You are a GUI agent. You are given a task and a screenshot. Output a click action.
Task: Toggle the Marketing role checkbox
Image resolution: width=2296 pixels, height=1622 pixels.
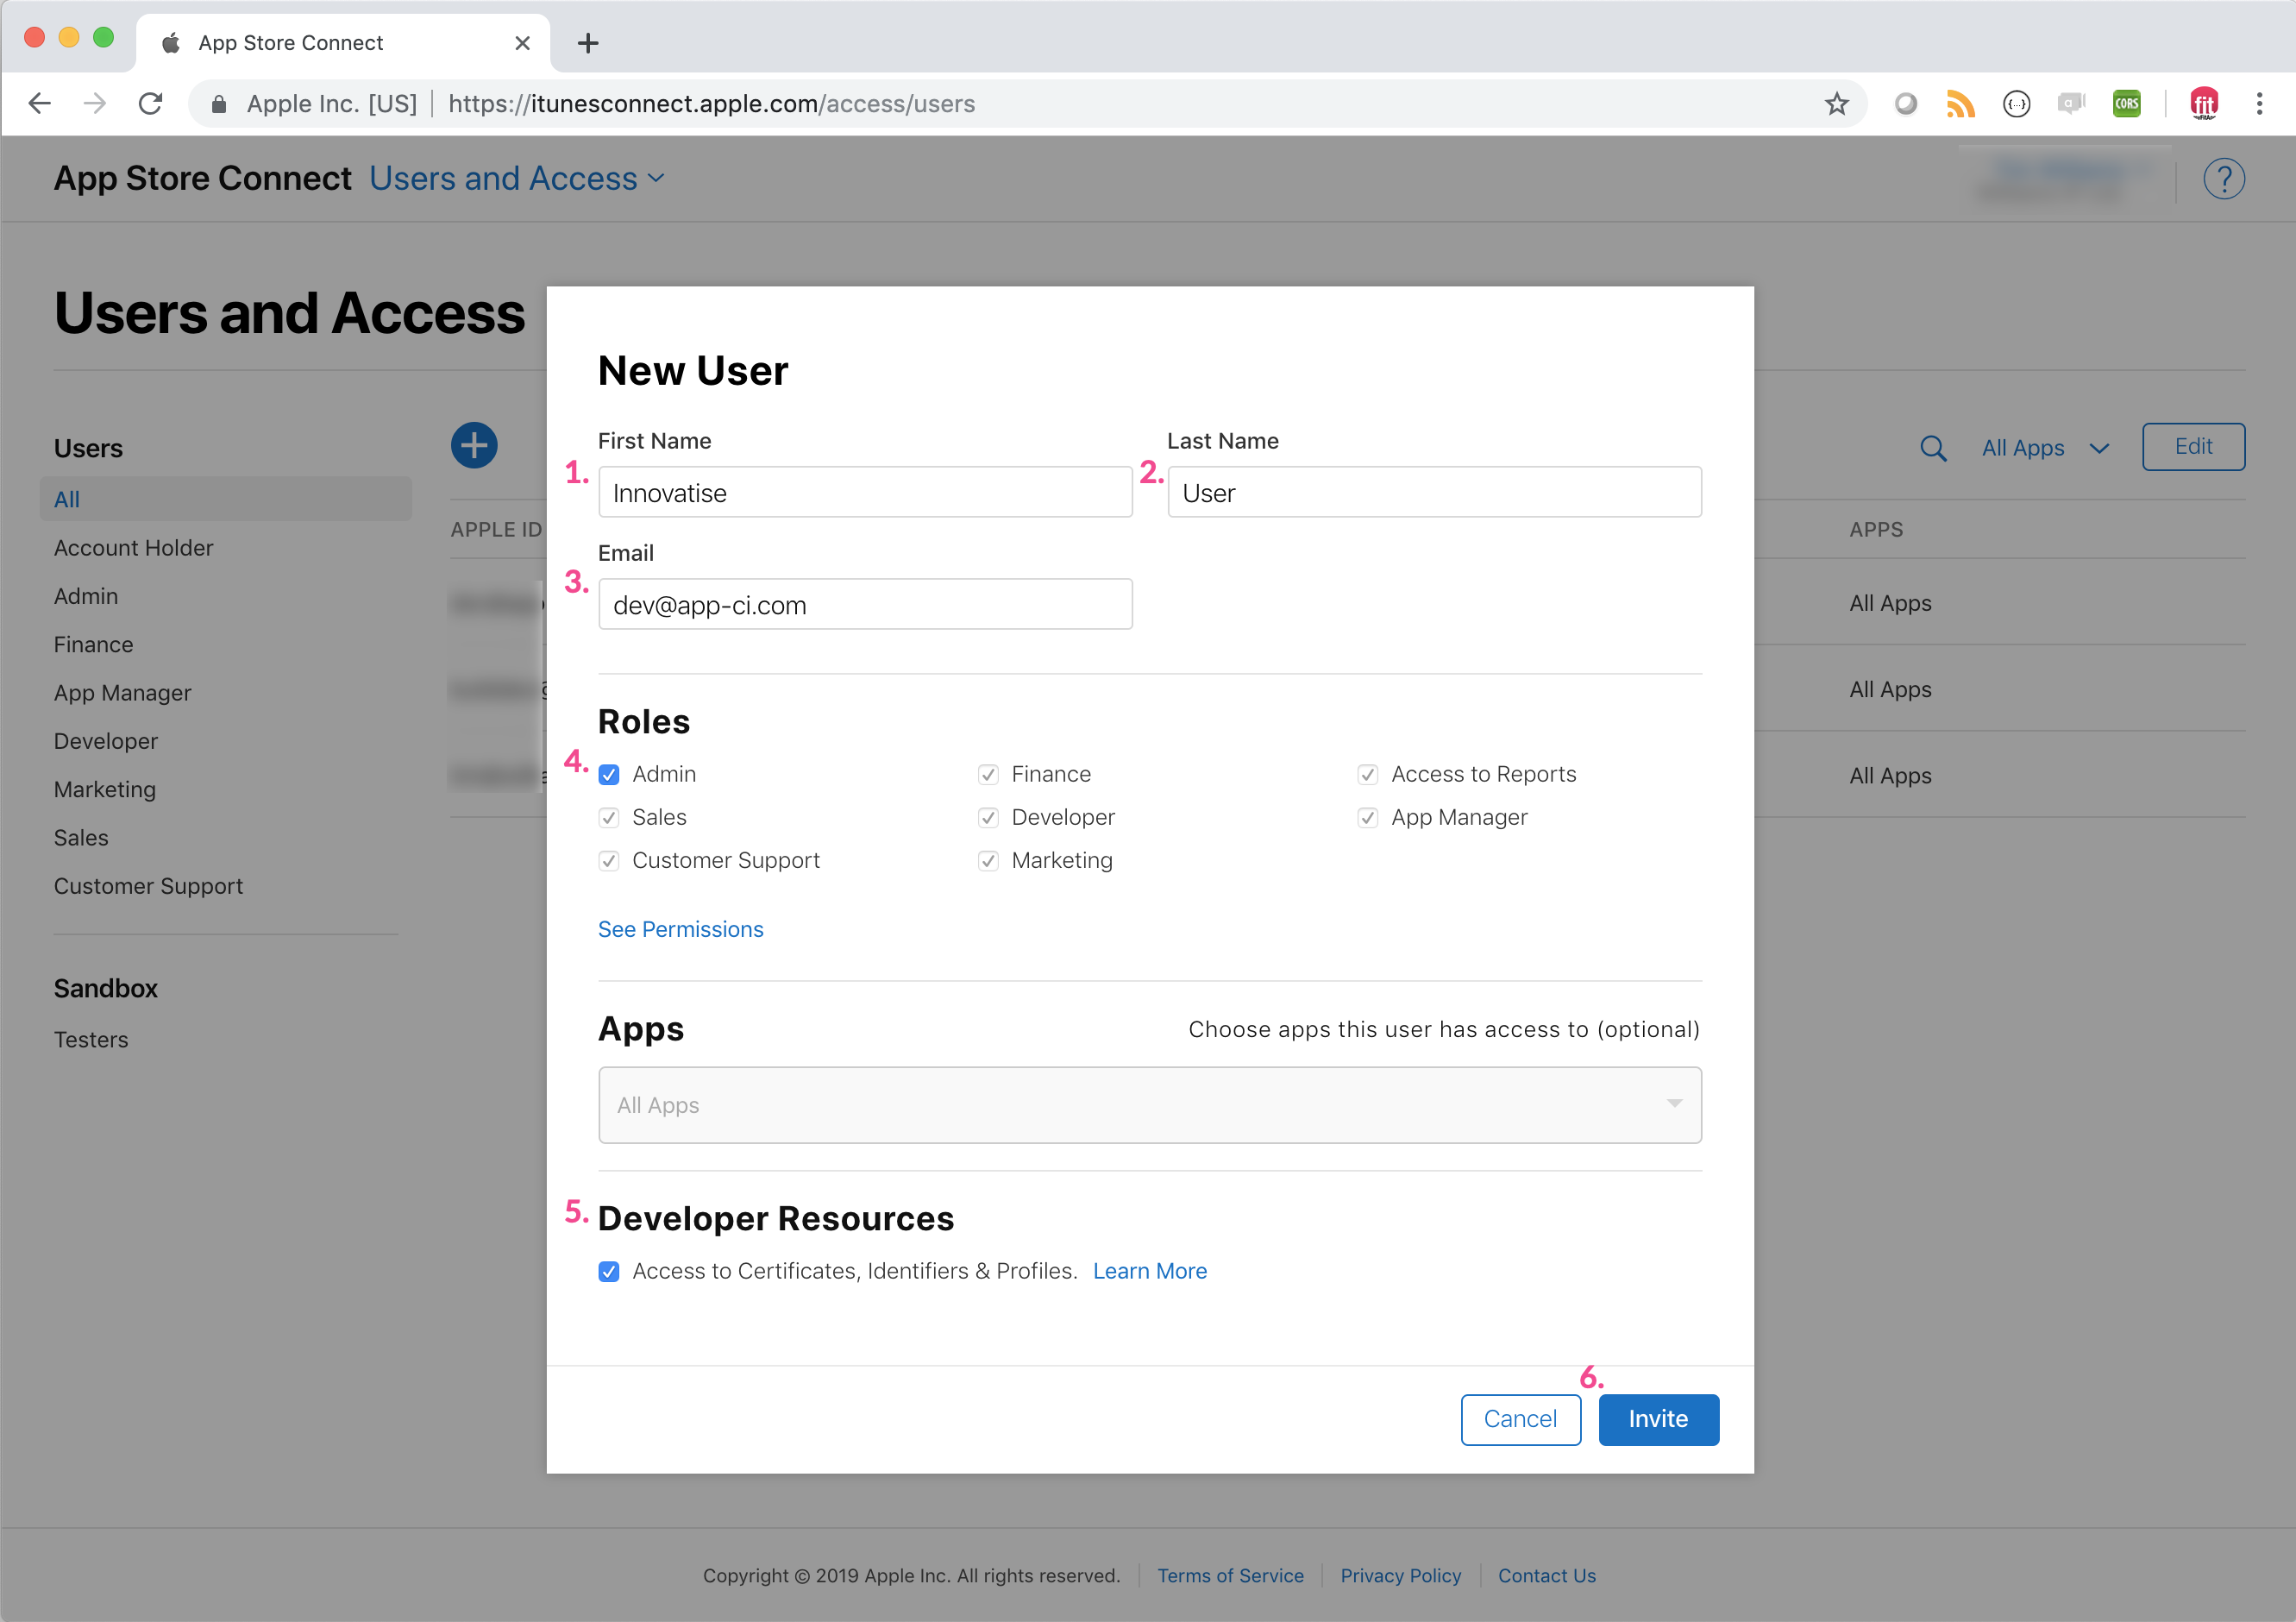[988, 860]
